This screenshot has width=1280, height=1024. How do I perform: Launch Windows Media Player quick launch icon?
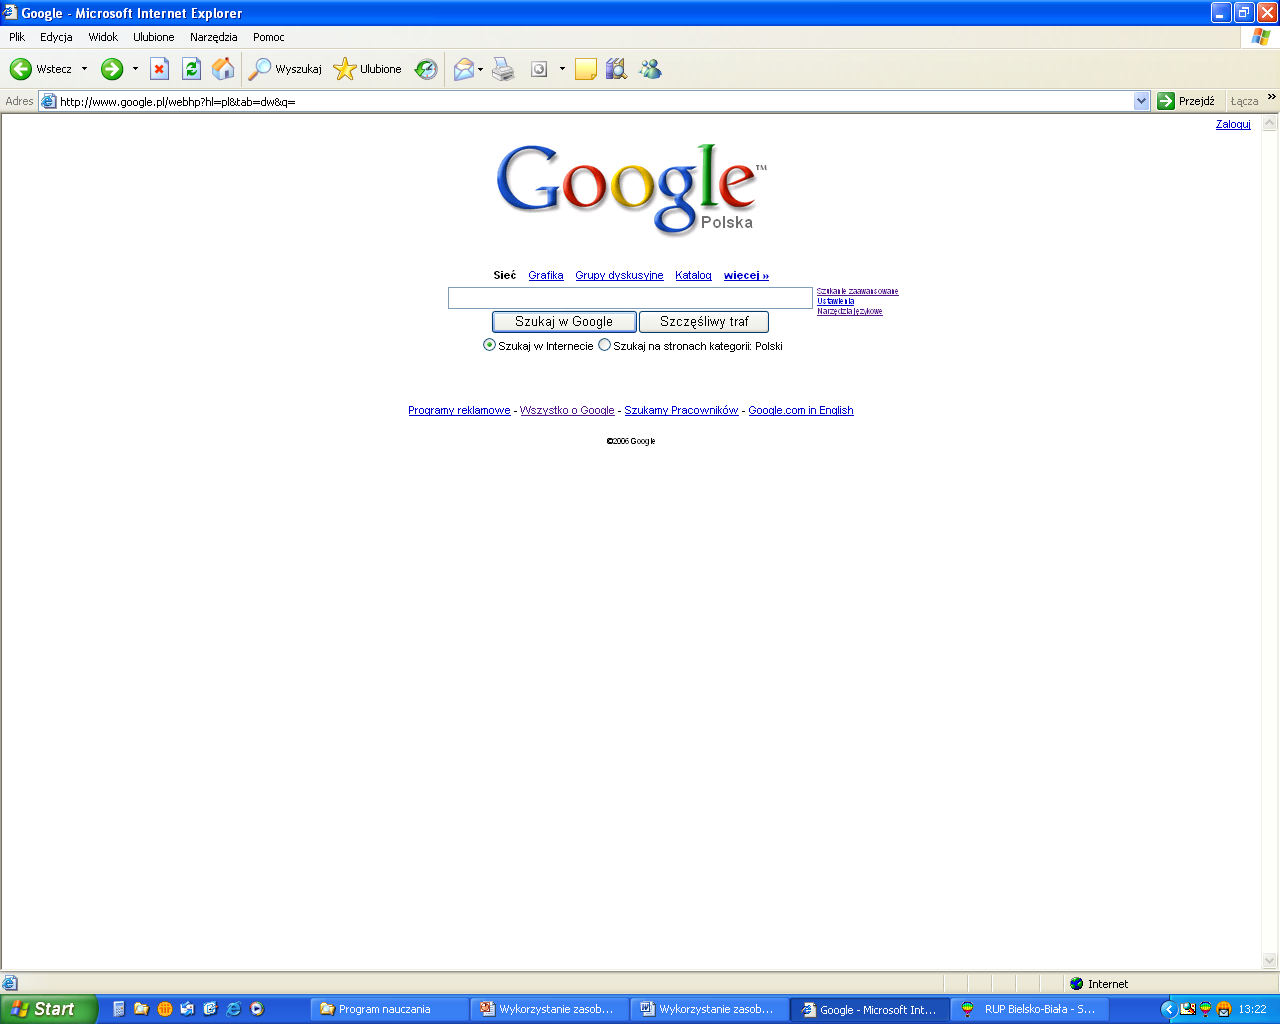tap(257, 1009)
